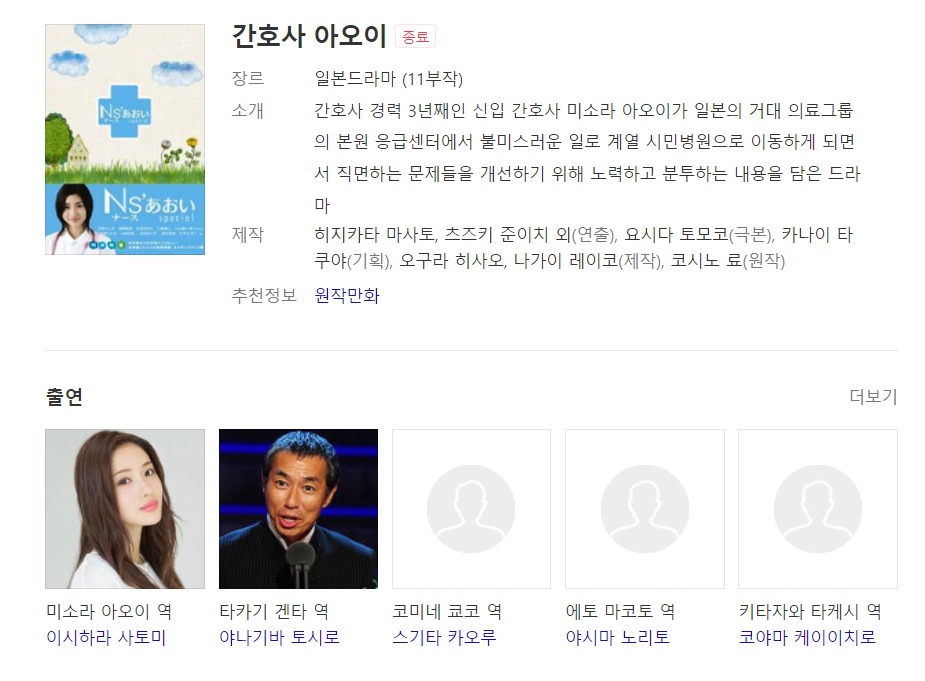The height and width of the screenshot is (681, 925).
Task: Select placeholder avatar for 스기타 카오루
Action: (x=471, y=509)
